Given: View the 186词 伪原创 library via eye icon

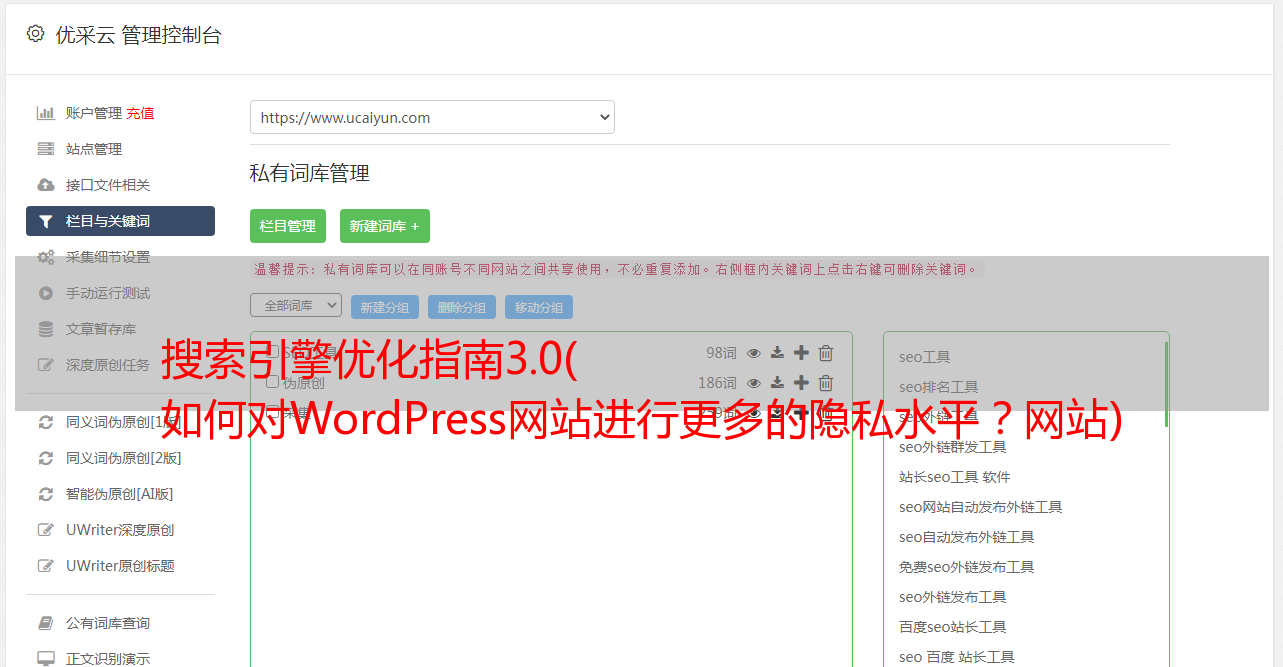Looking at the screenshot, I should pyautogui.click(x=754, y=383).
